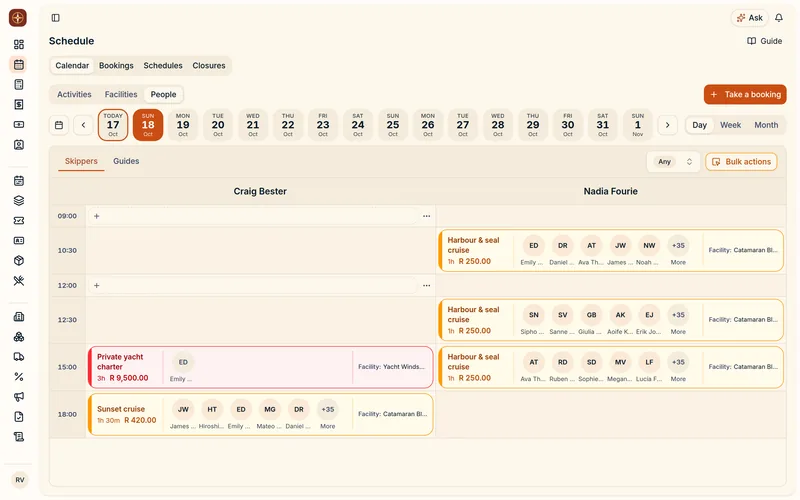Go to next dates with right chevron
This screenshot has width=800, height=500.
click(667, 125)
